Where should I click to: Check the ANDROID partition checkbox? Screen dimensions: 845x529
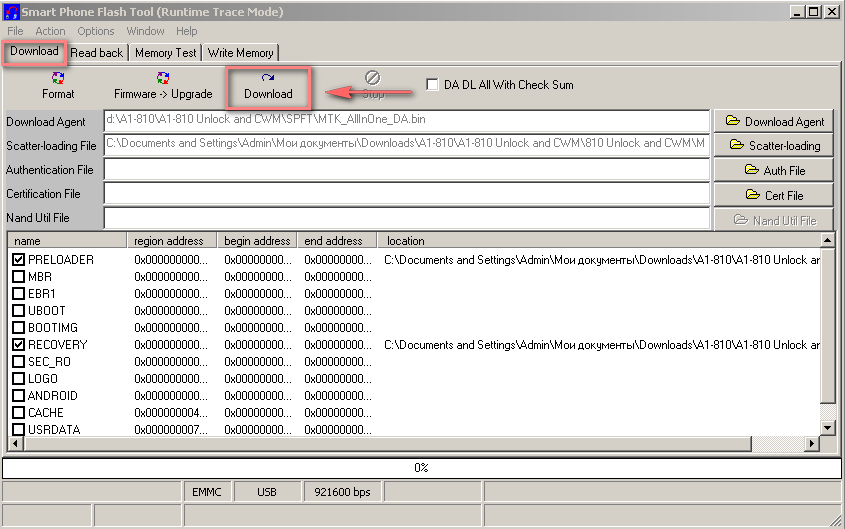click(19, 396)
